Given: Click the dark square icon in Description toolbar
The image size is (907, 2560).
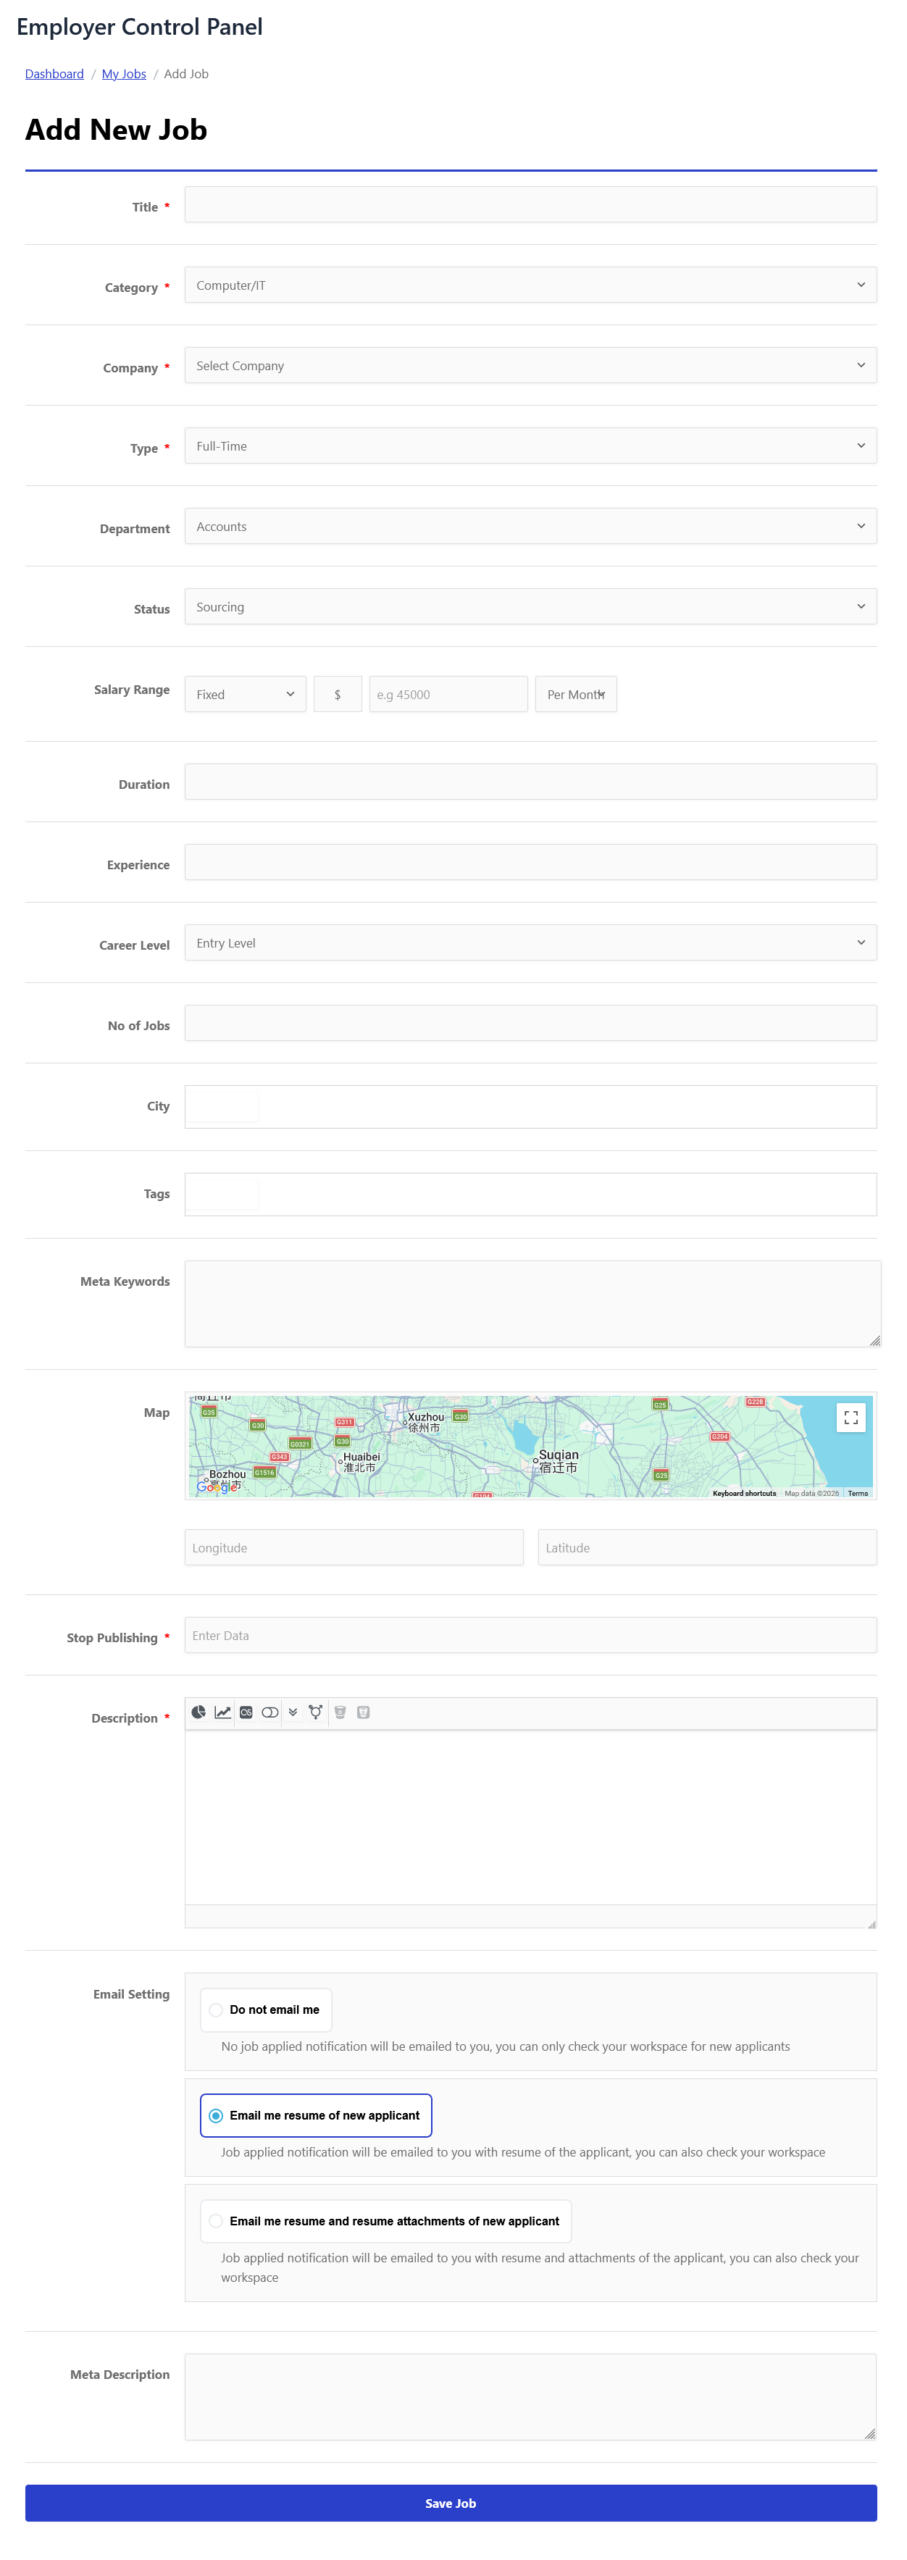Looking at the screenshot, I should (246, 1711).
